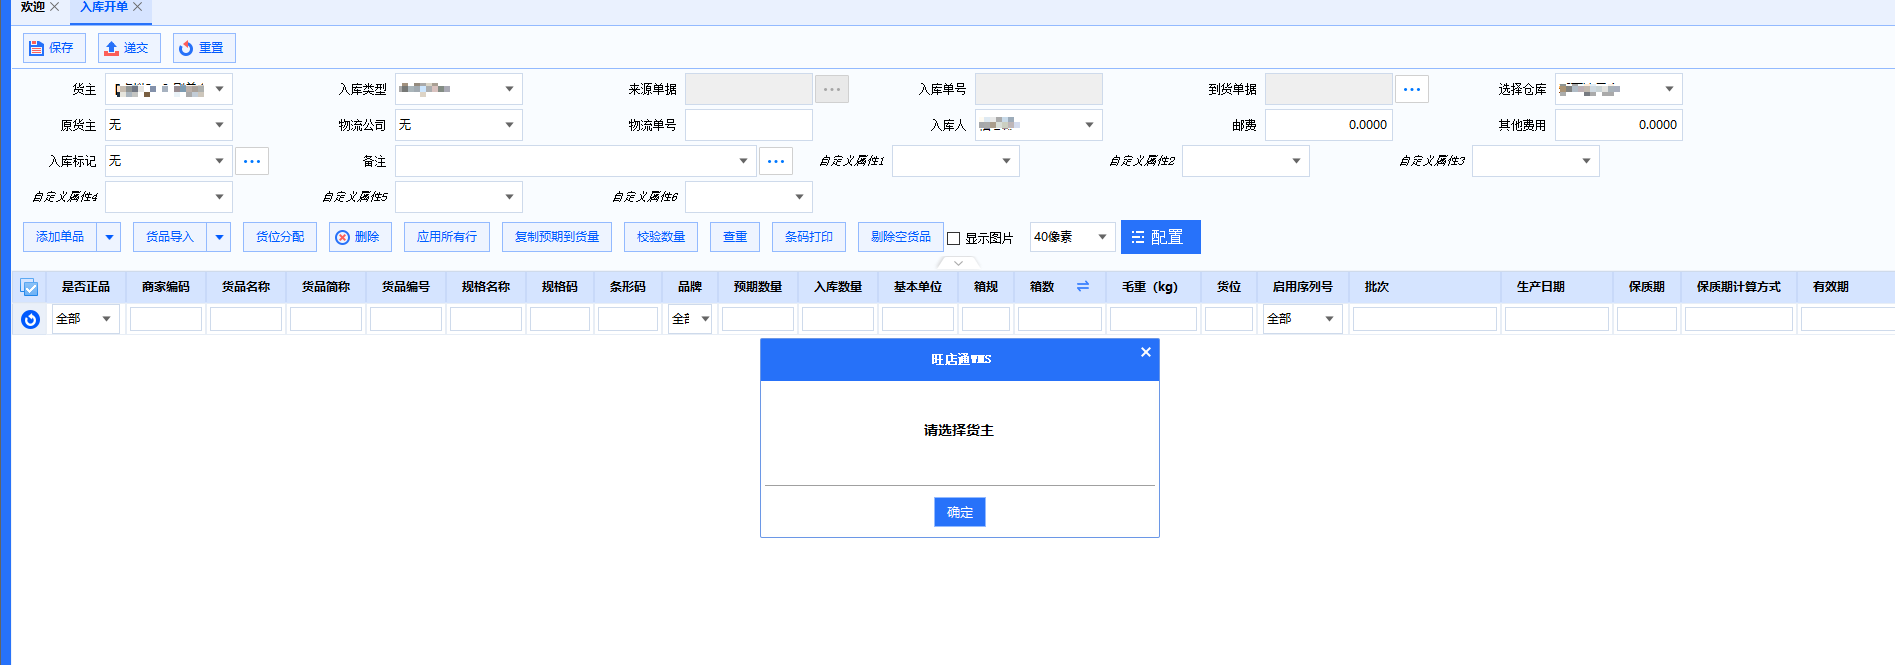Viewport: 1895px width, 665px height.
Task: Click the 递交 submit button
Action: [129, 48]
